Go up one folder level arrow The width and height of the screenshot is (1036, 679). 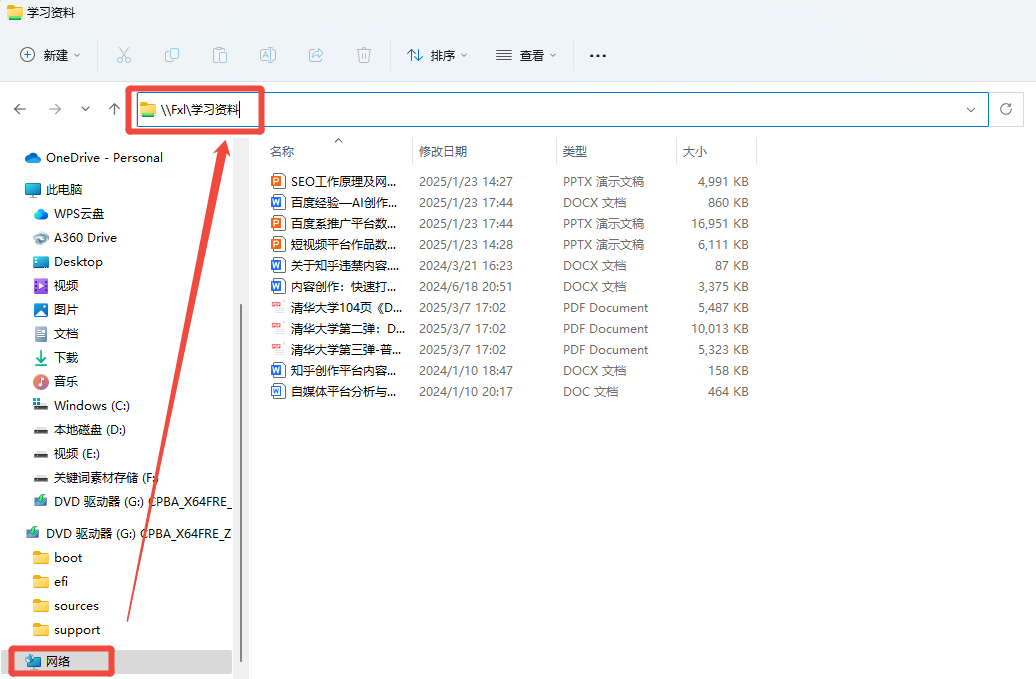click(114, 109)
